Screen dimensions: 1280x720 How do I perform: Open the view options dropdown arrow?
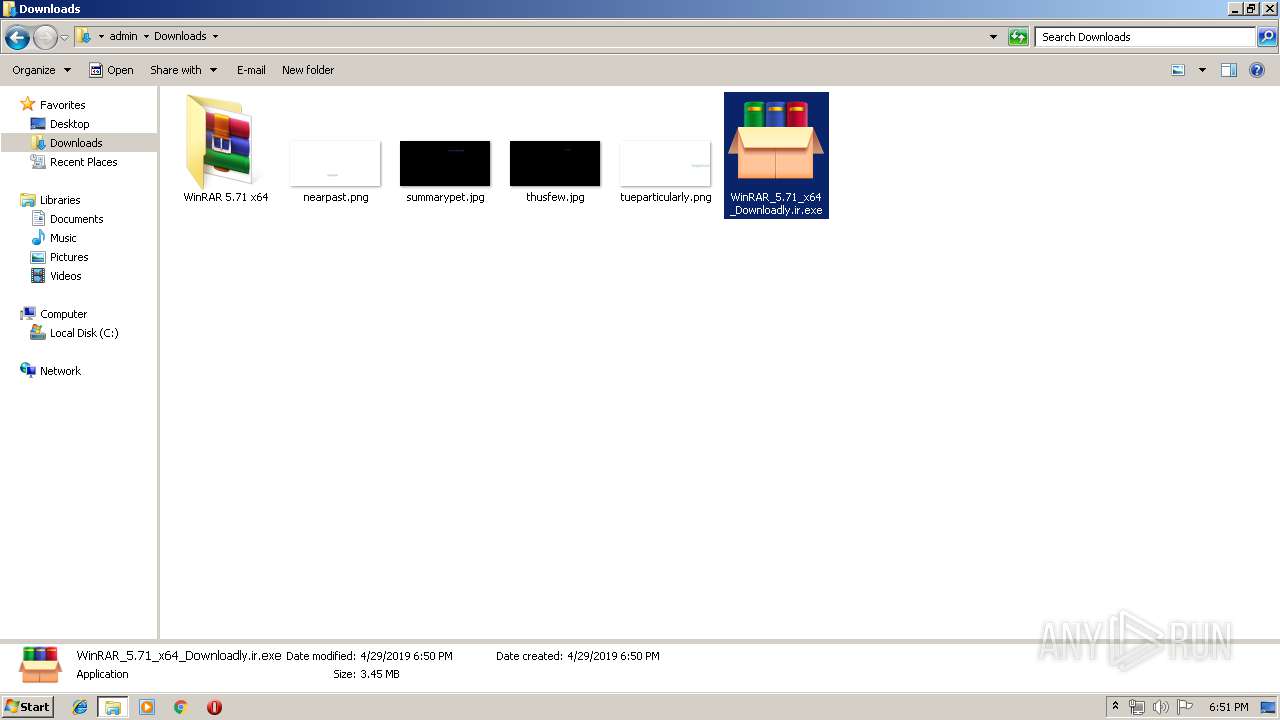click(1202, 70)
